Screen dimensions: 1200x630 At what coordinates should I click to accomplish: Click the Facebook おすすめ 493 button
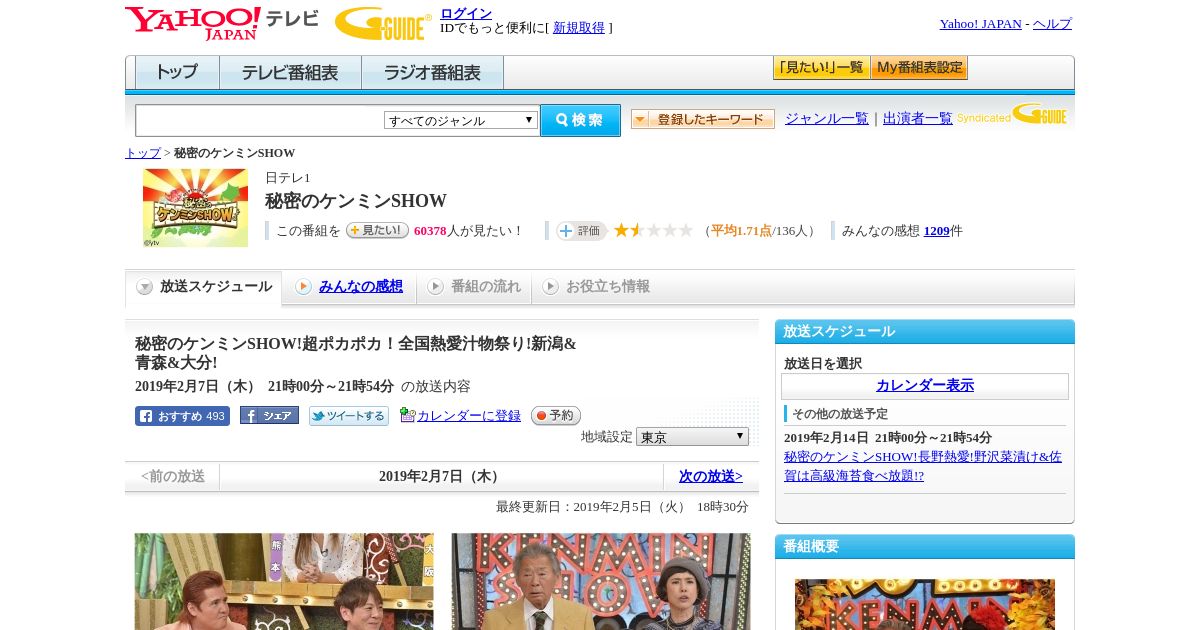(x=182, y=416)
